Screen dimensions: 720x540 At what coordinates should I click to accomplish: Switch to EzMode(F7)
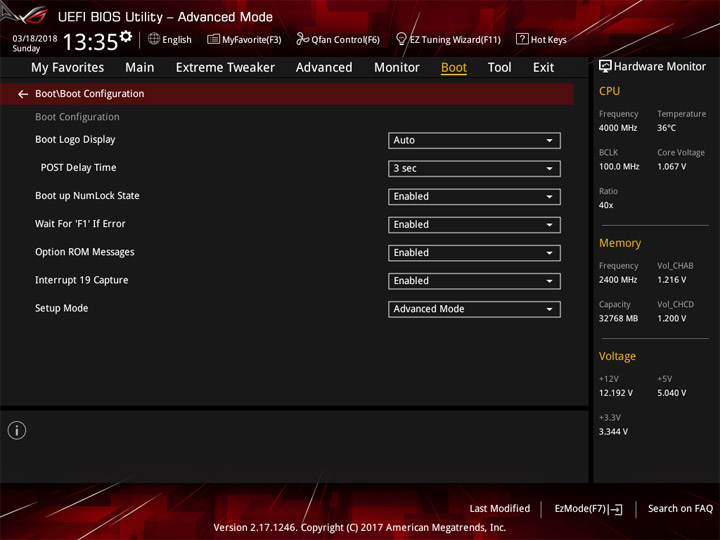point(588,509)
